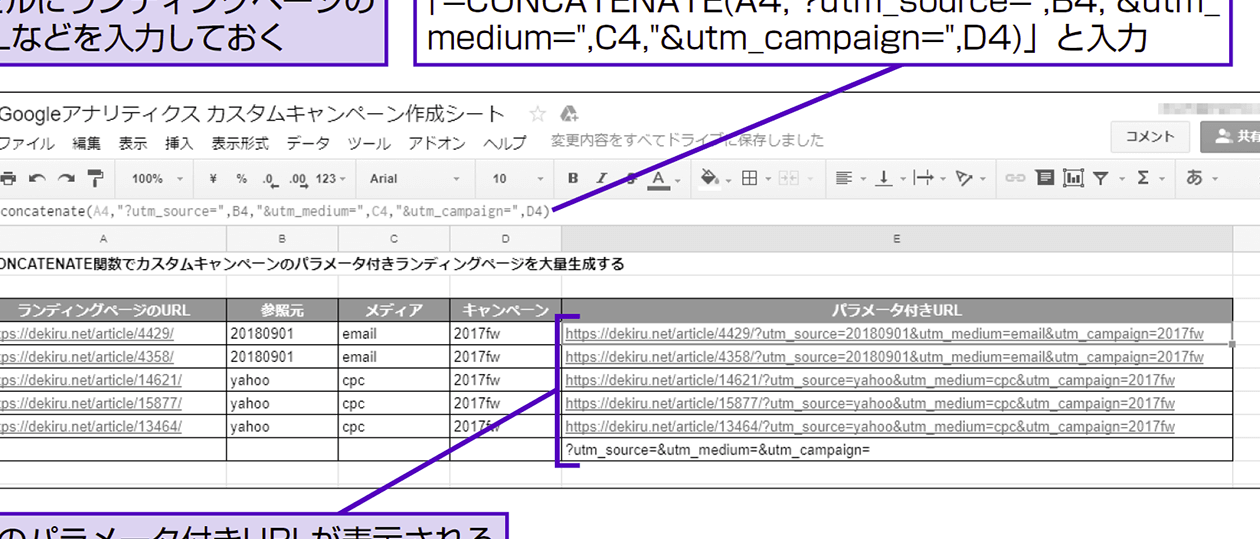The height and width of the screenshot is (539, 1260).
Task: Select column A header
Action: [113, 239]
